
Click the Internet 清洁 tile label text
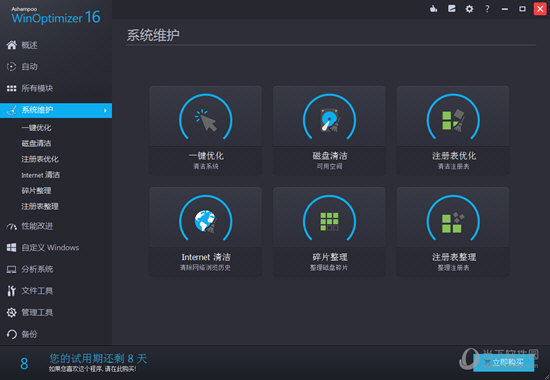coord(206,257)
